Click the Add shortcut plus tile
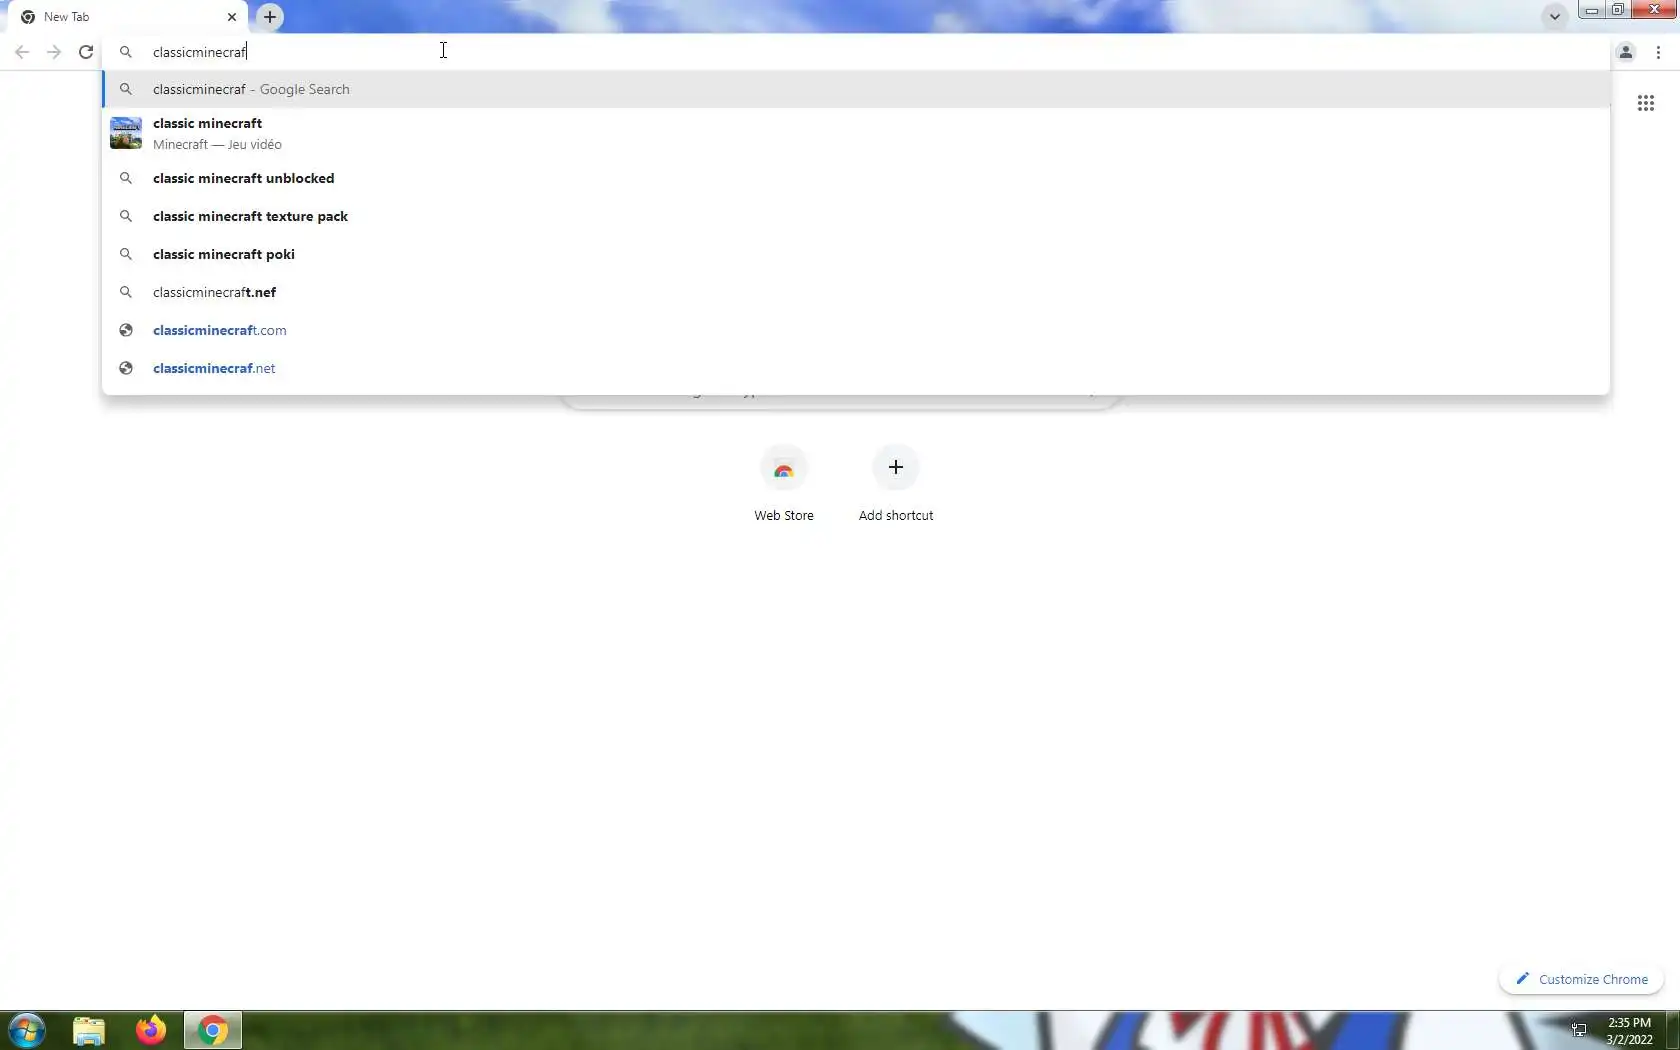 pyautogui.click(x=896, y=484)
